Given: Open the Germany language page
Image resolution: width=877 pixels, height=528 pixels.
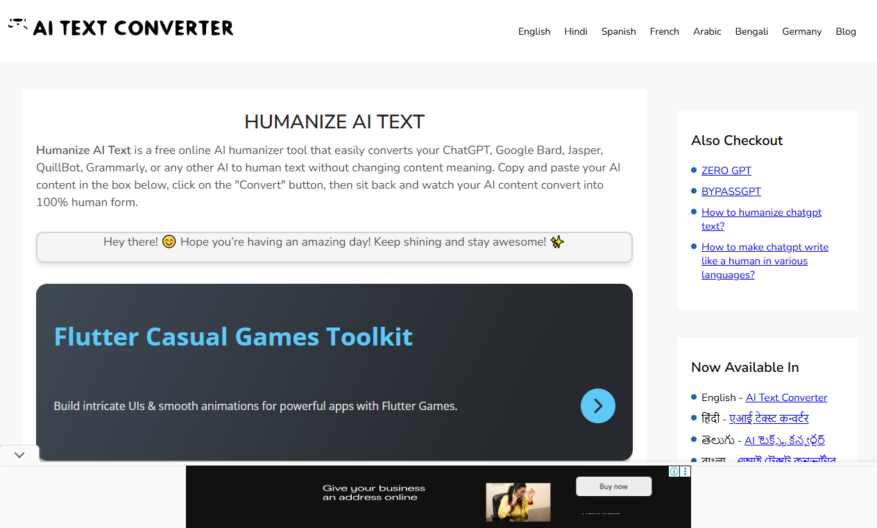Looking at the screenshot, I should pos(801,31).
